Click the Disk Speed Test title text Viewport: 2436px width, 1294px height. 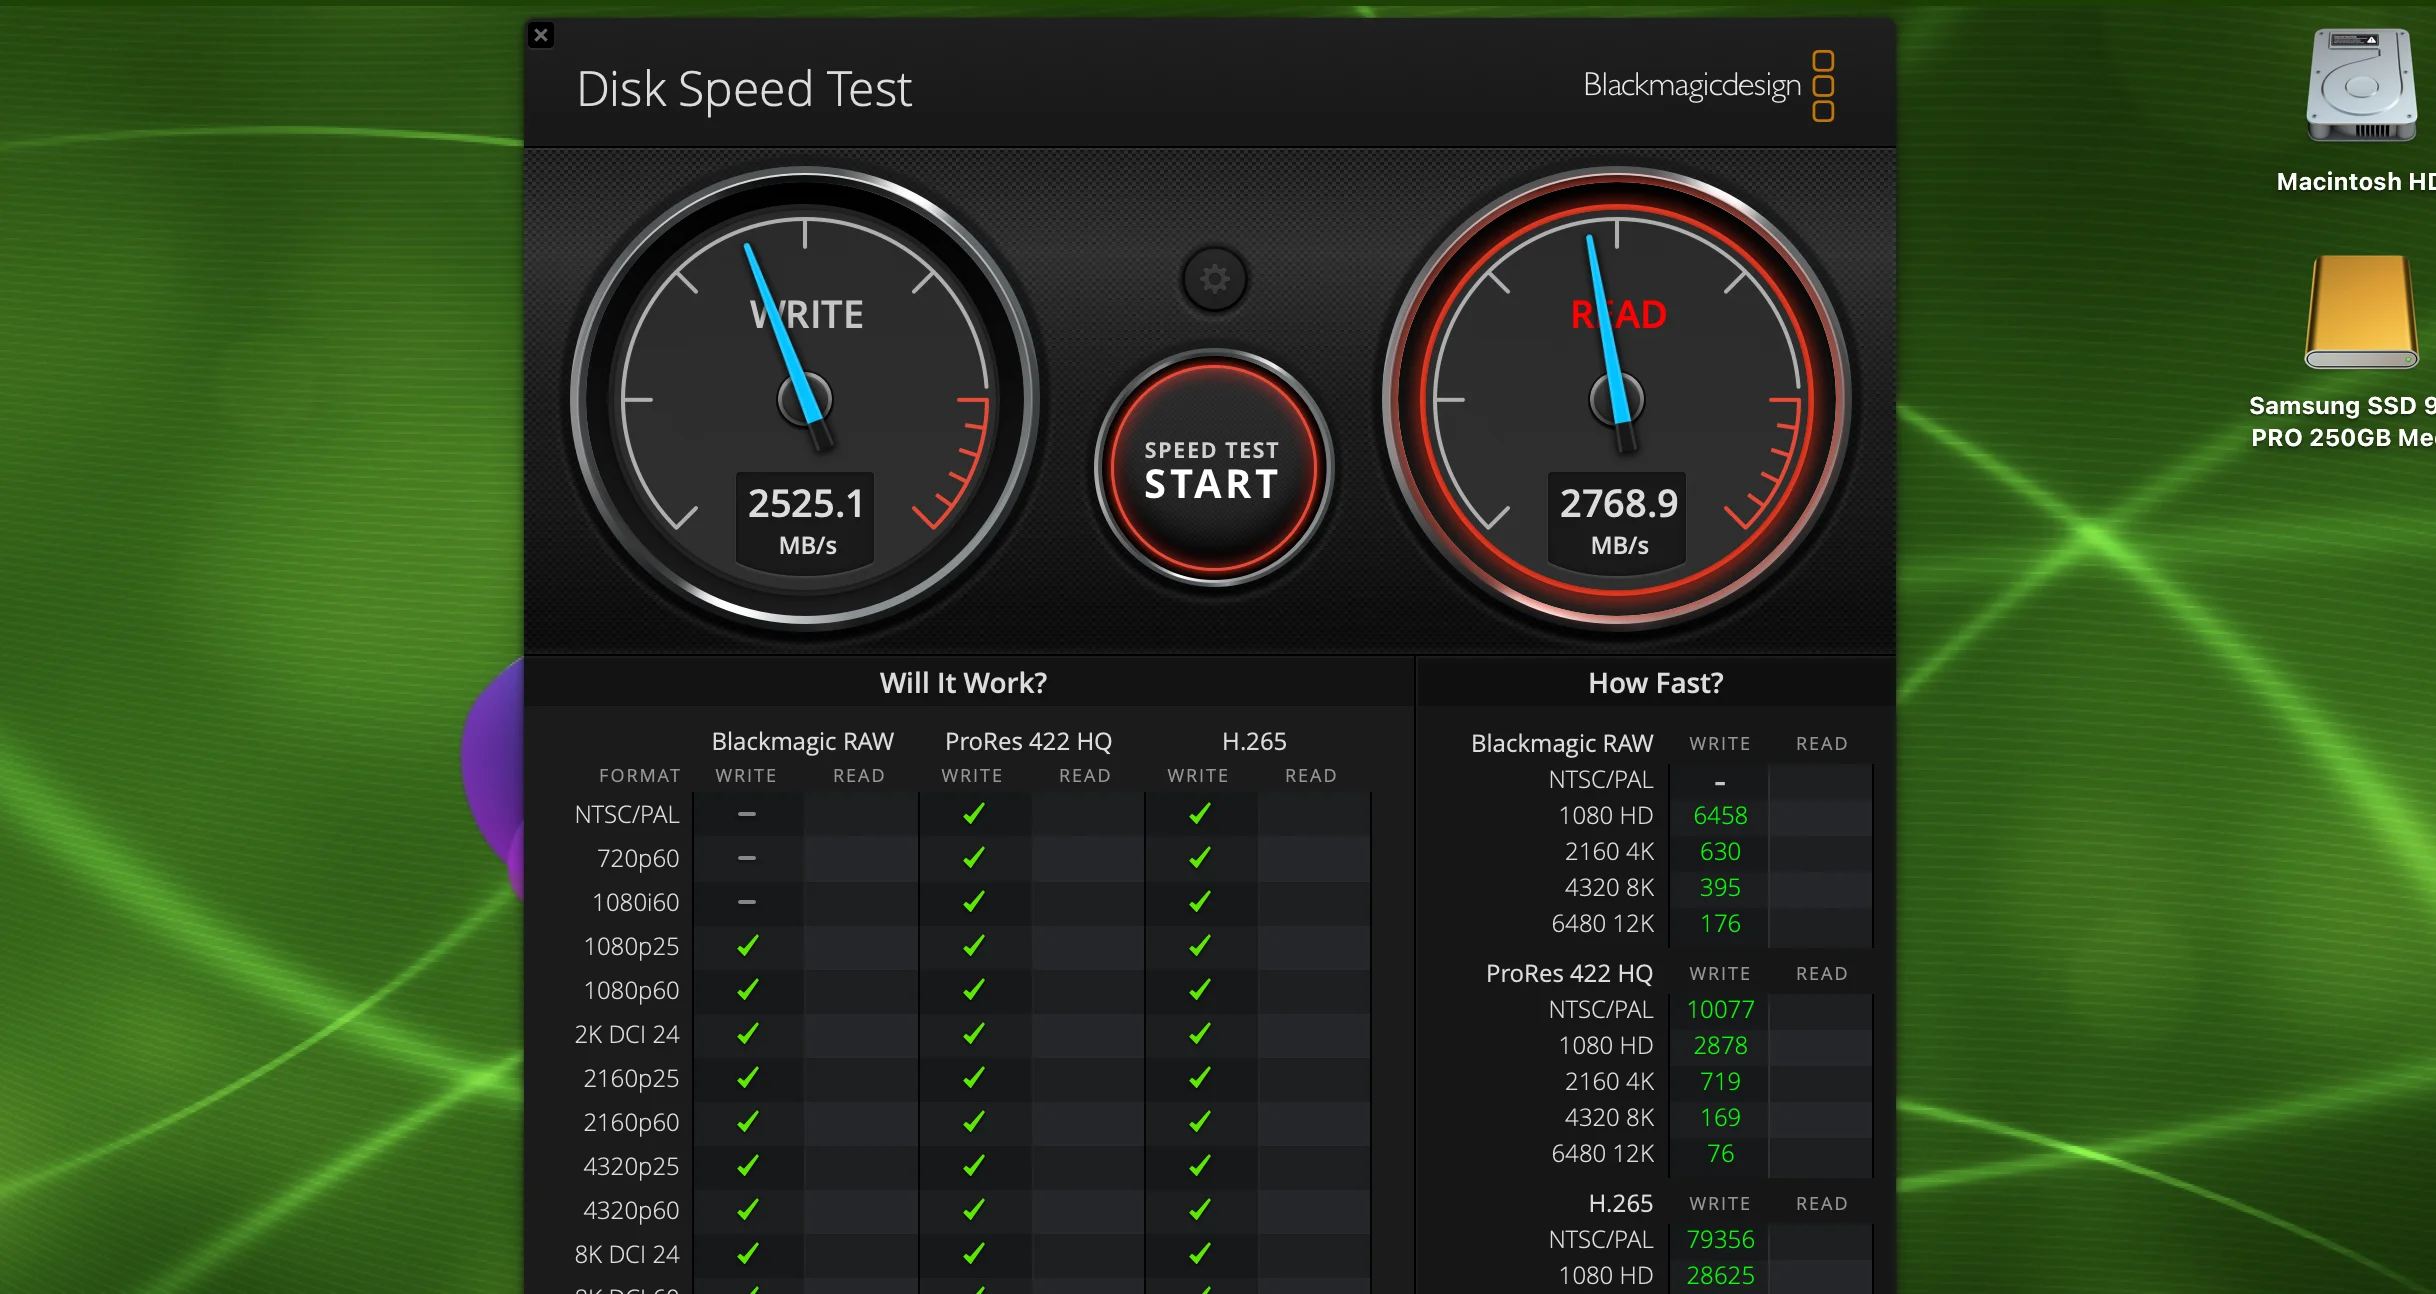[744, 89]
